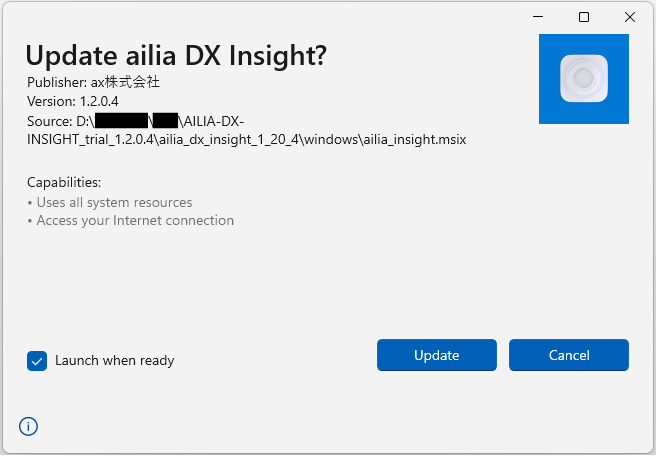Screen dimensions: 657x456
Task: Click the white rounded square inside the logo
Action: pyautogui.click(x=584, y=79)
